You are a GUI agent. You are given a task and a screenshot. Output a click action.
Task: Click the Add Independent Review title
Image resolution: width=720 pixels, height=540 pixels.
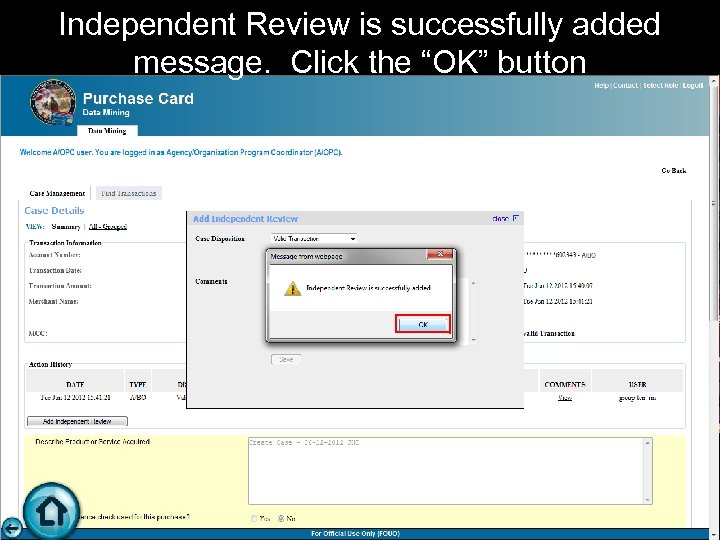(245, 219)
